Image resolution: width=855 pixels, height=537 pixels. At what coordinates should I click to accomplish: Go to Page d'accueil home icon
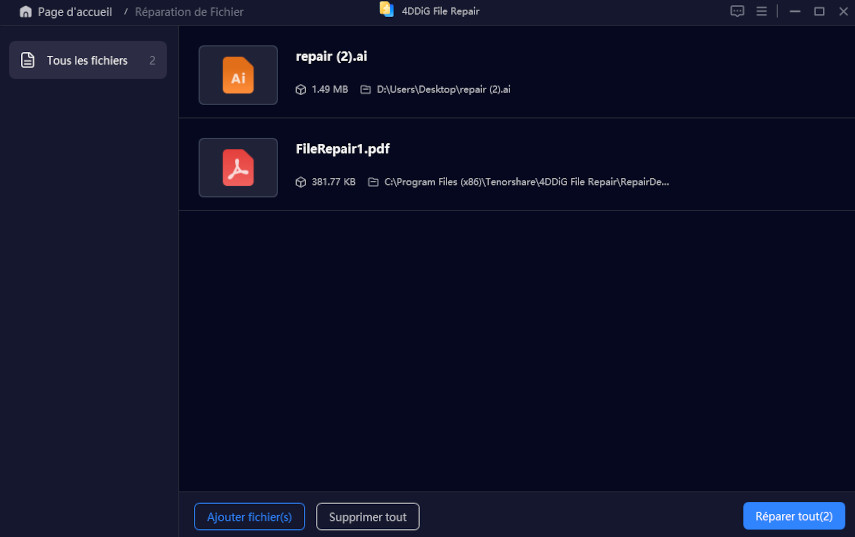coord(26,11)
